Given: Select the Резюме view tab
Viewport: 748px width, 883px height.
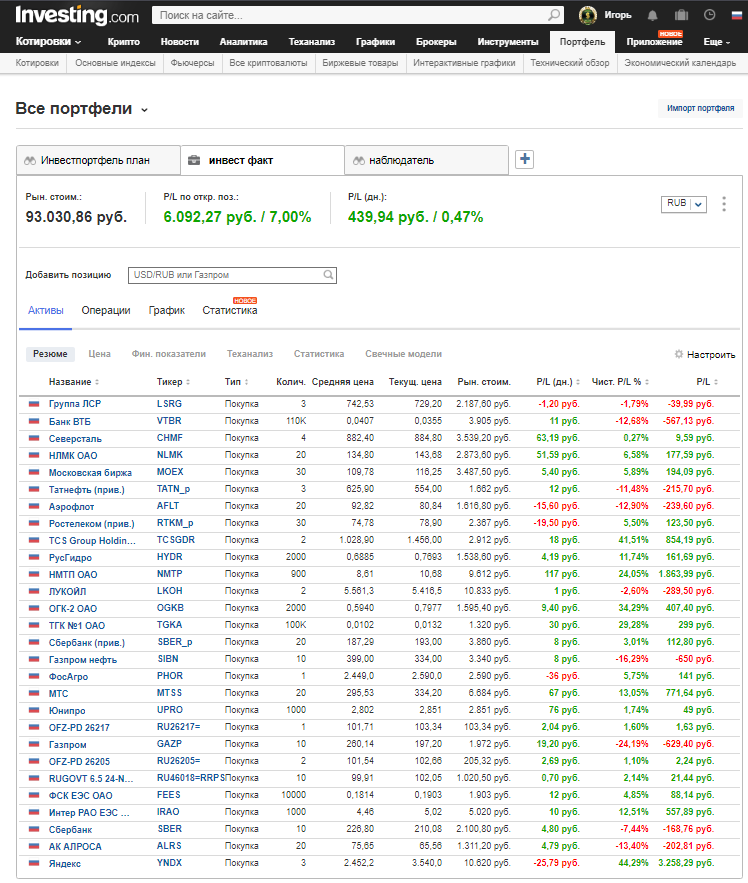Looking at the screenshot, I should (50, 354).
